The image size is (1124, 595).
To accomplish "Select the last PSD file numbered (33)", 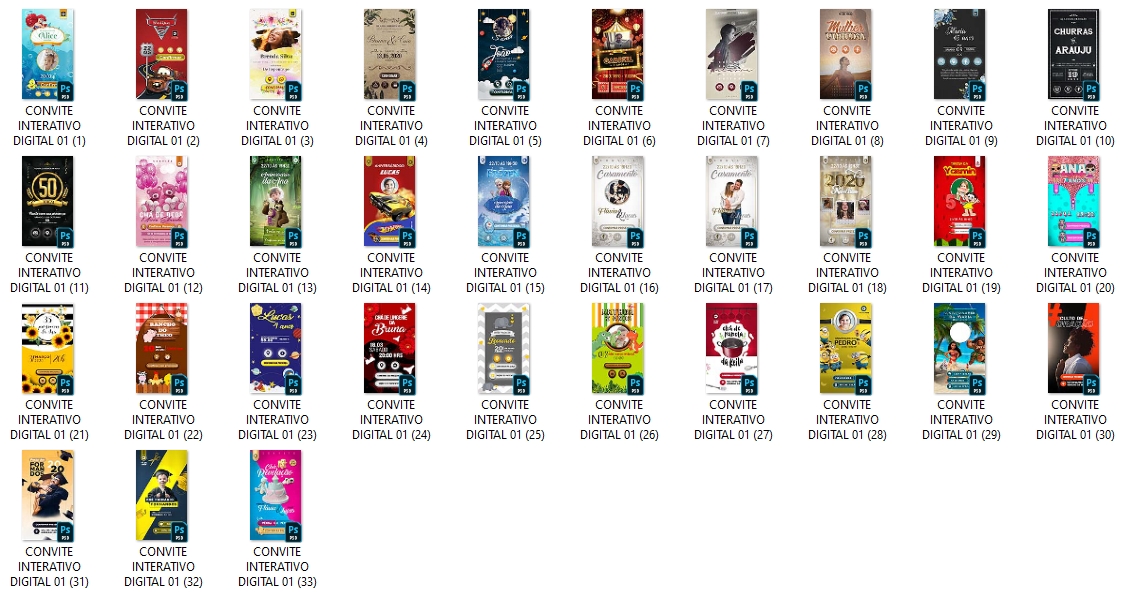I will click(x=277, y=495).
